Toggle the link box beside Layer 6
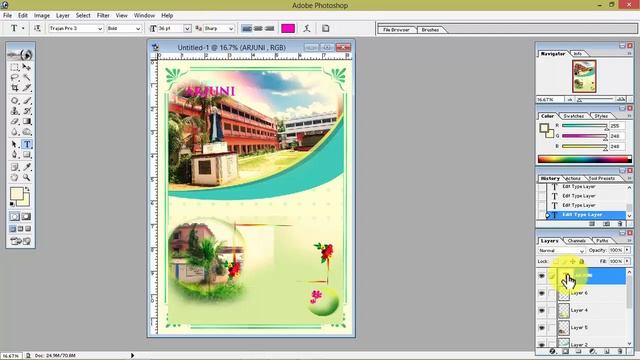Image resolution: width=640 pixels, height=360 pixels. pyautogui.click(x=551, y=293)
